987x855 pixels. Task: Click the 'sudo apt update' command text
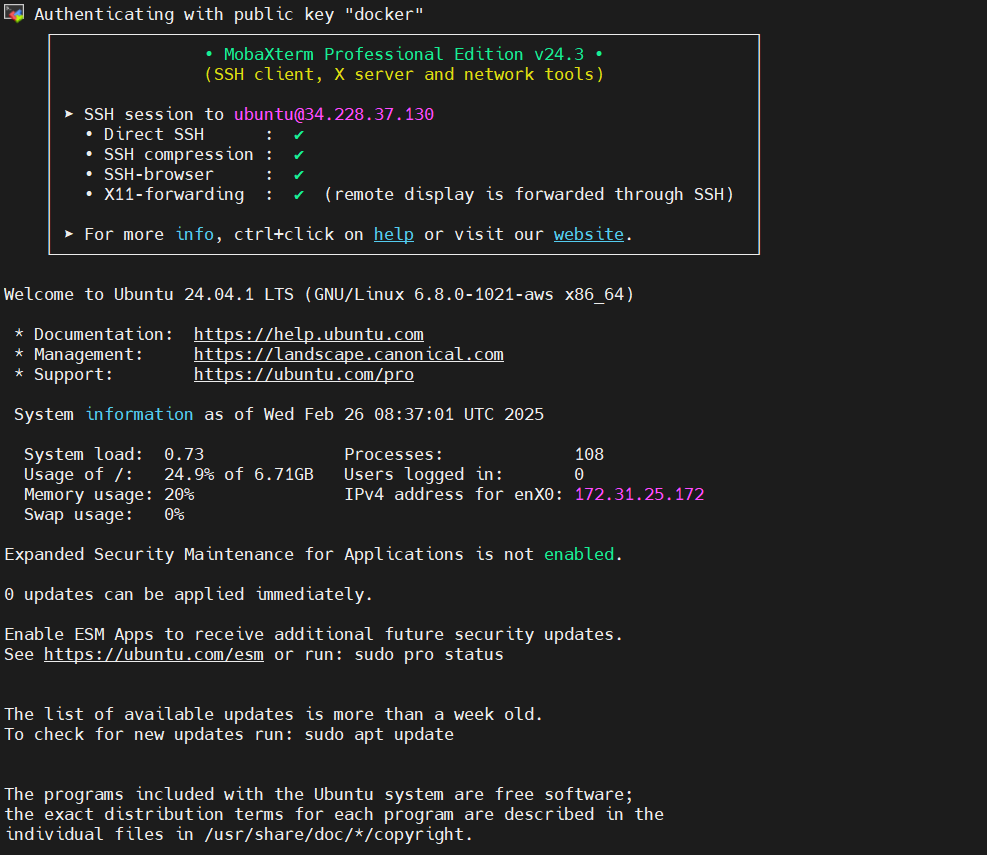pyautogui.click(x=378, y=735)
